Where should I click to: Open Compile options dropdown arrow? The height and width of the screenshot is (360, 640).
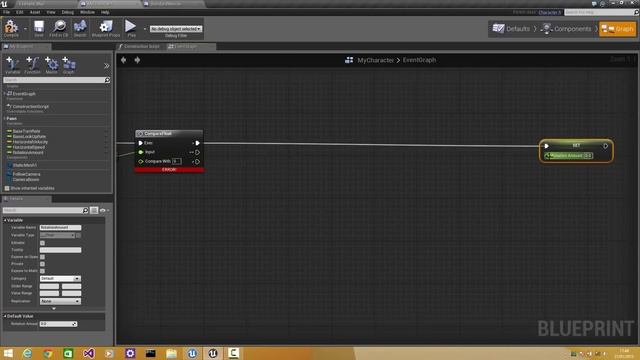click(x=25, y=29)
